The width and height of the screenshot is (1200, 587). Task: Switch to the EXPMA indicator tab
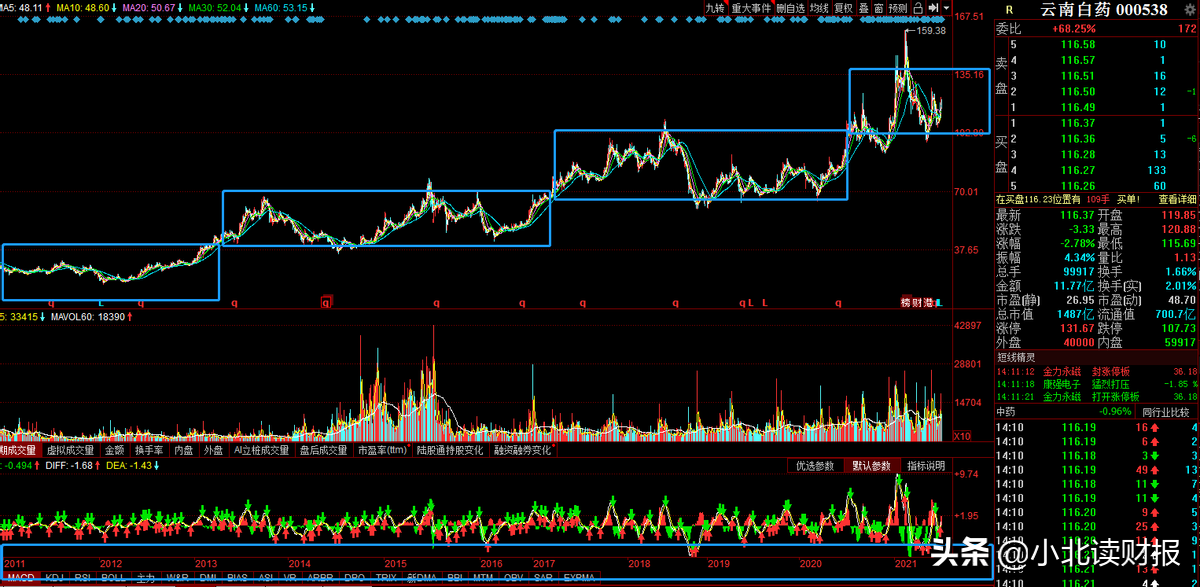579,578
